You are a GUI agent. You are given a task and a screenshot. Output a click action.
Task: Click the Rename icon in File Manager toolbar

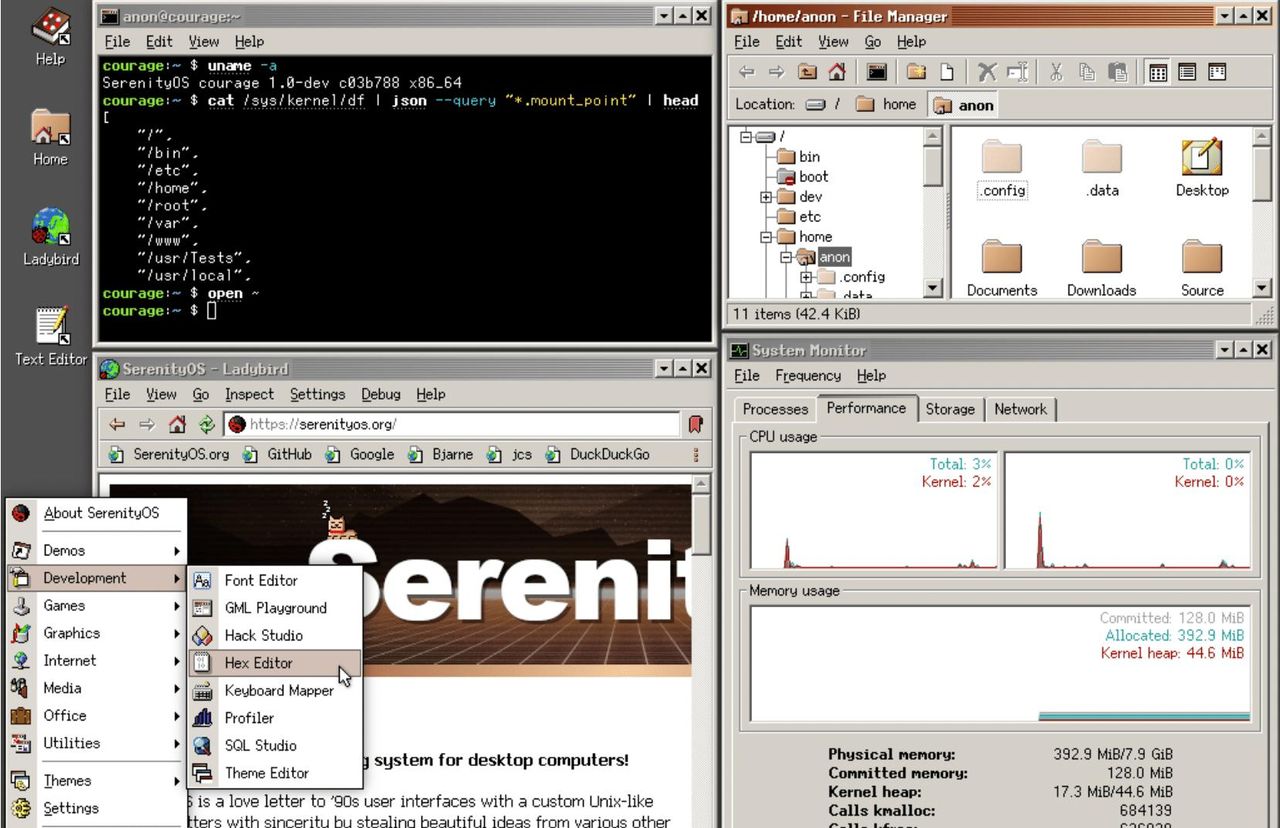coord(1017,72)
